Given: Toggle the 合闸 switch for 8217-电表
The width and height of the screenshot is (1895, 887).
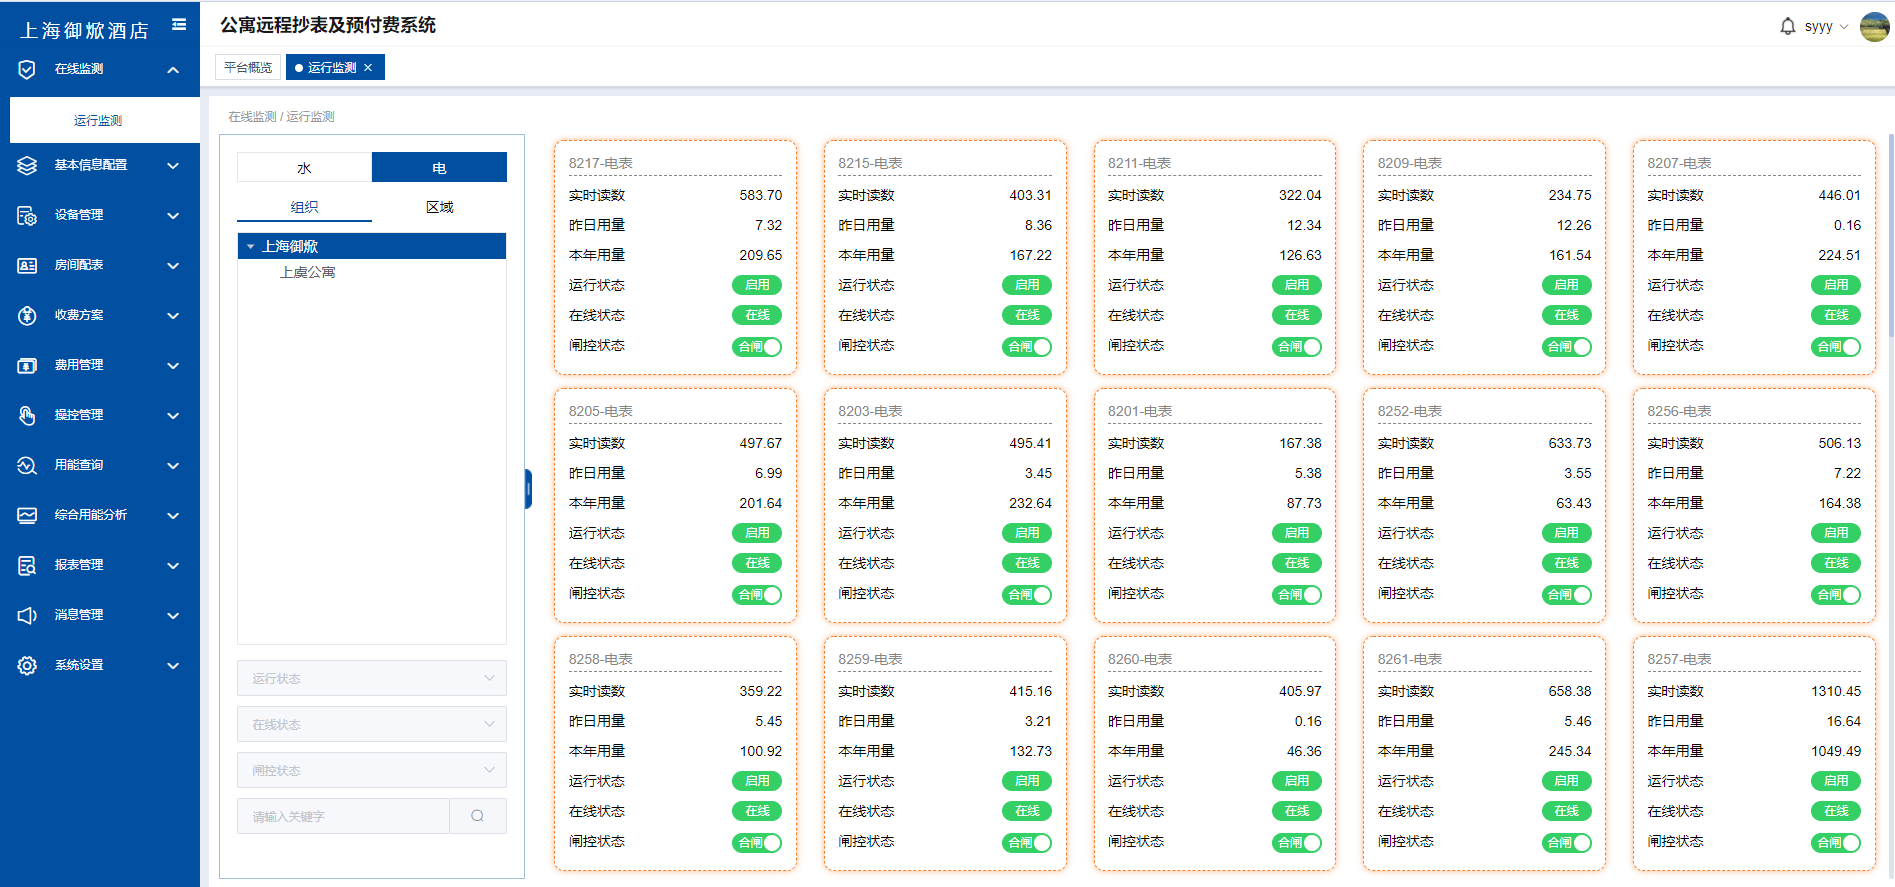Looking at the screenshot, I should 757,347.
